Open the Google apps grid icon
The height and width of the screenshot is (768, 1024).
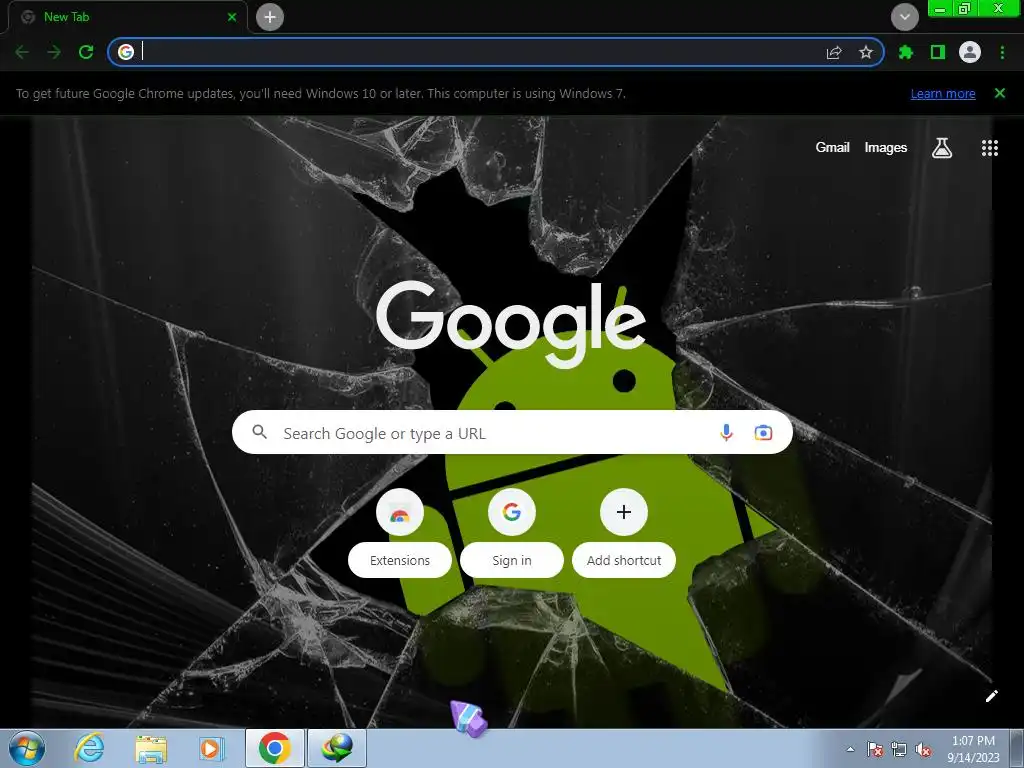pos(990,148)
